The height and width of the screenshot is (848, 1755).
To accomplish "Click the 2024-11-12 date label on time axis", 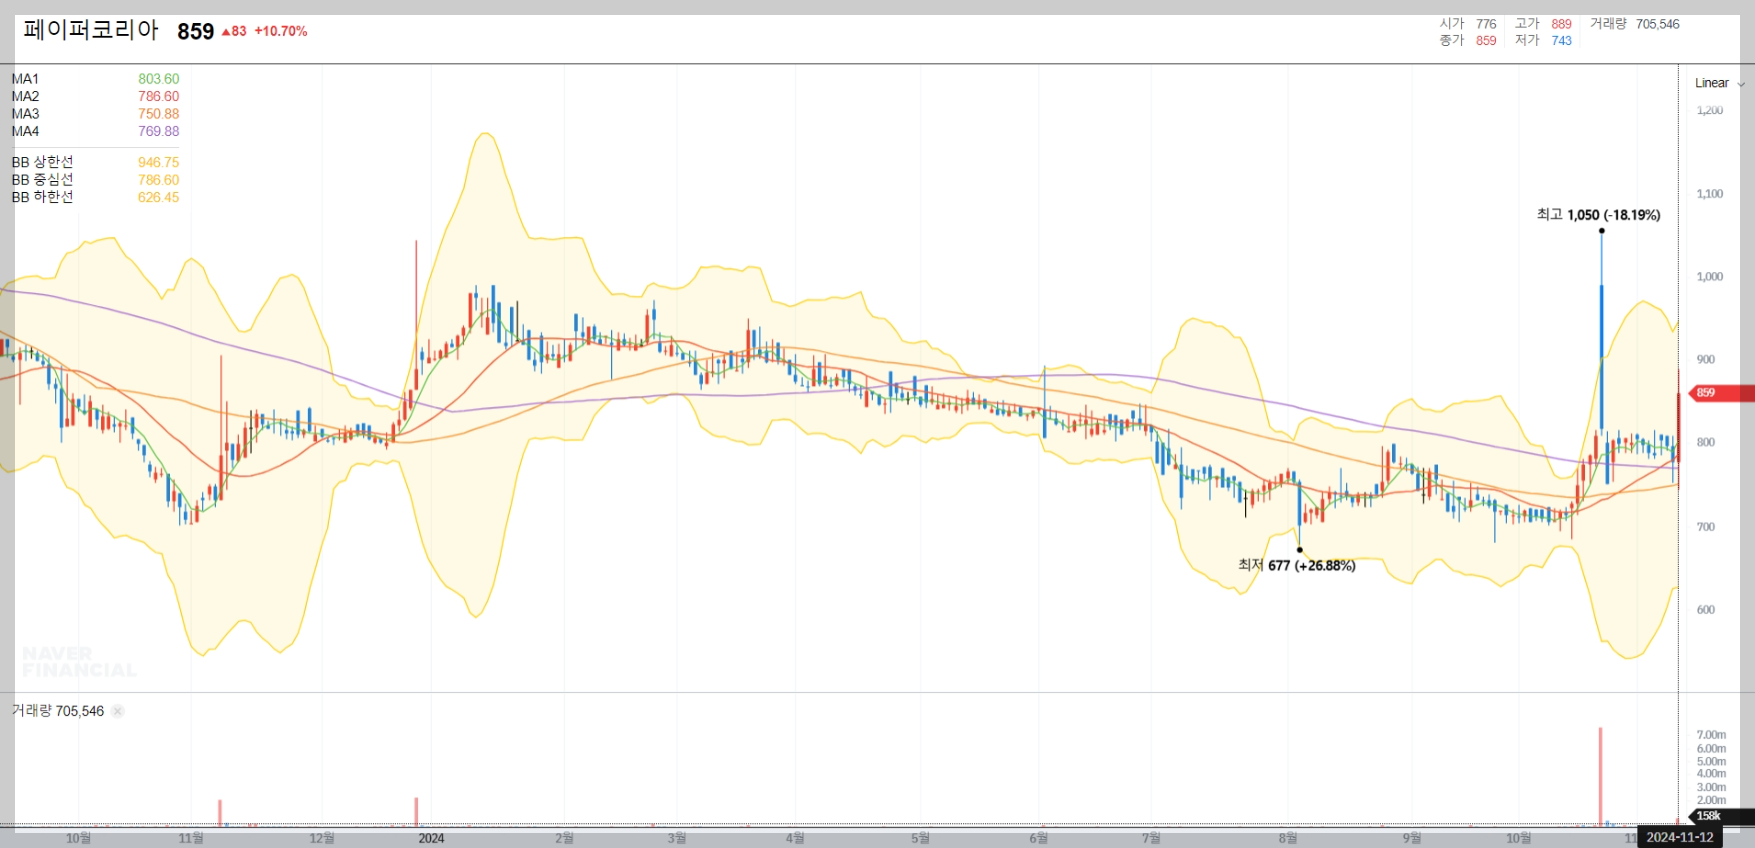I will point(1680,838).
